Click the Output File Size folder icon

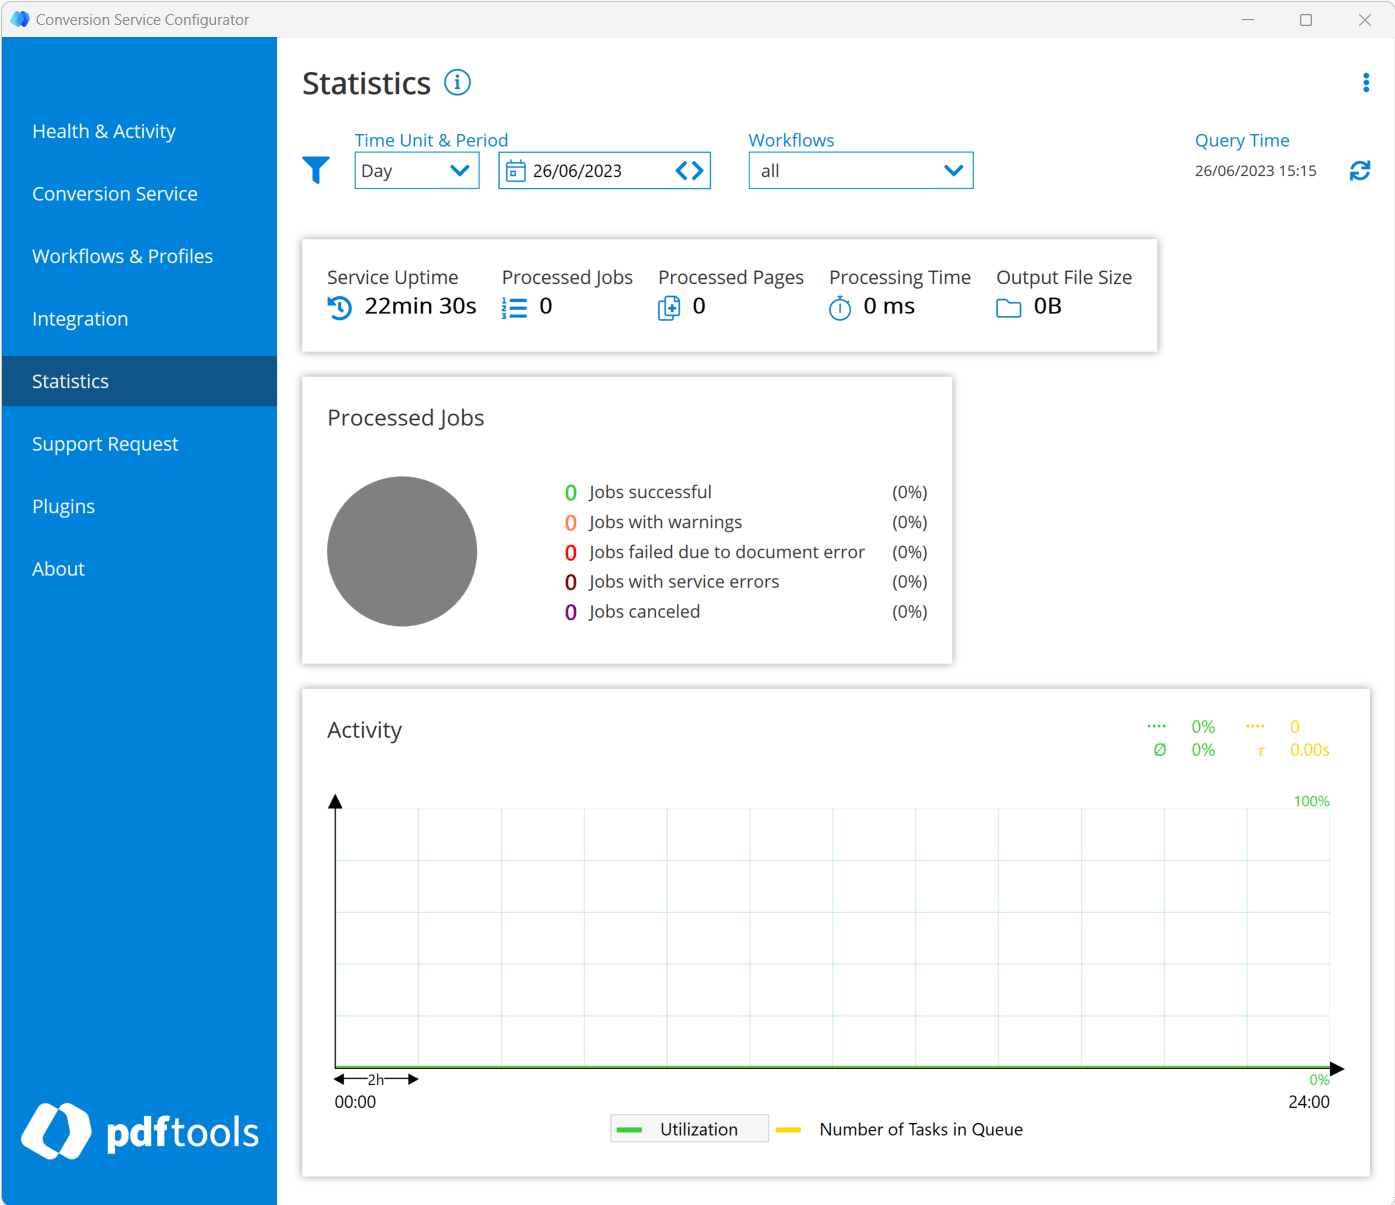(1007, 307)
